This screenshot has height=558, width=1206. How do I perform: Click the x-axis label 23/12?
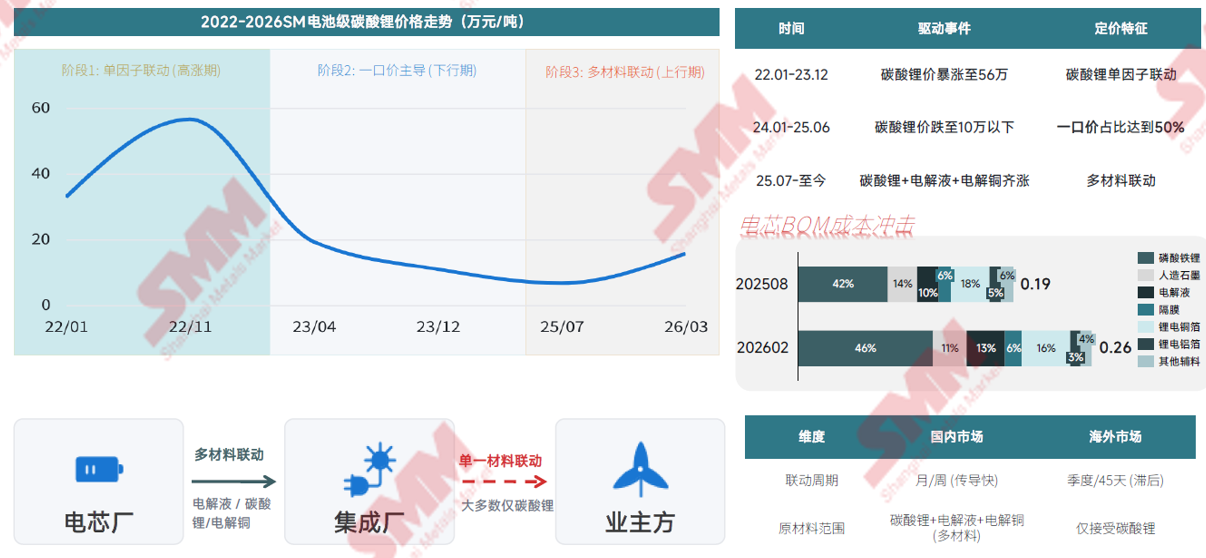(x=438, y=326)
